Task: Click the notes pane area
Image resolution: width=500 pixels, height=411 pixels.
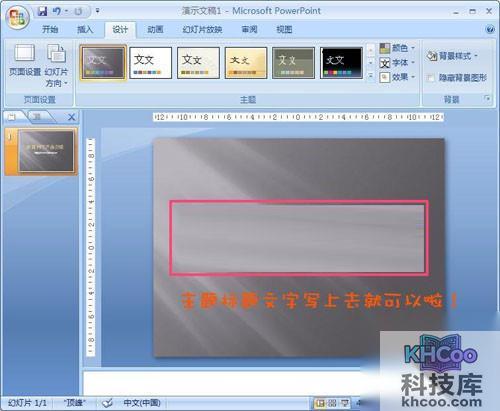Action: 222,383
